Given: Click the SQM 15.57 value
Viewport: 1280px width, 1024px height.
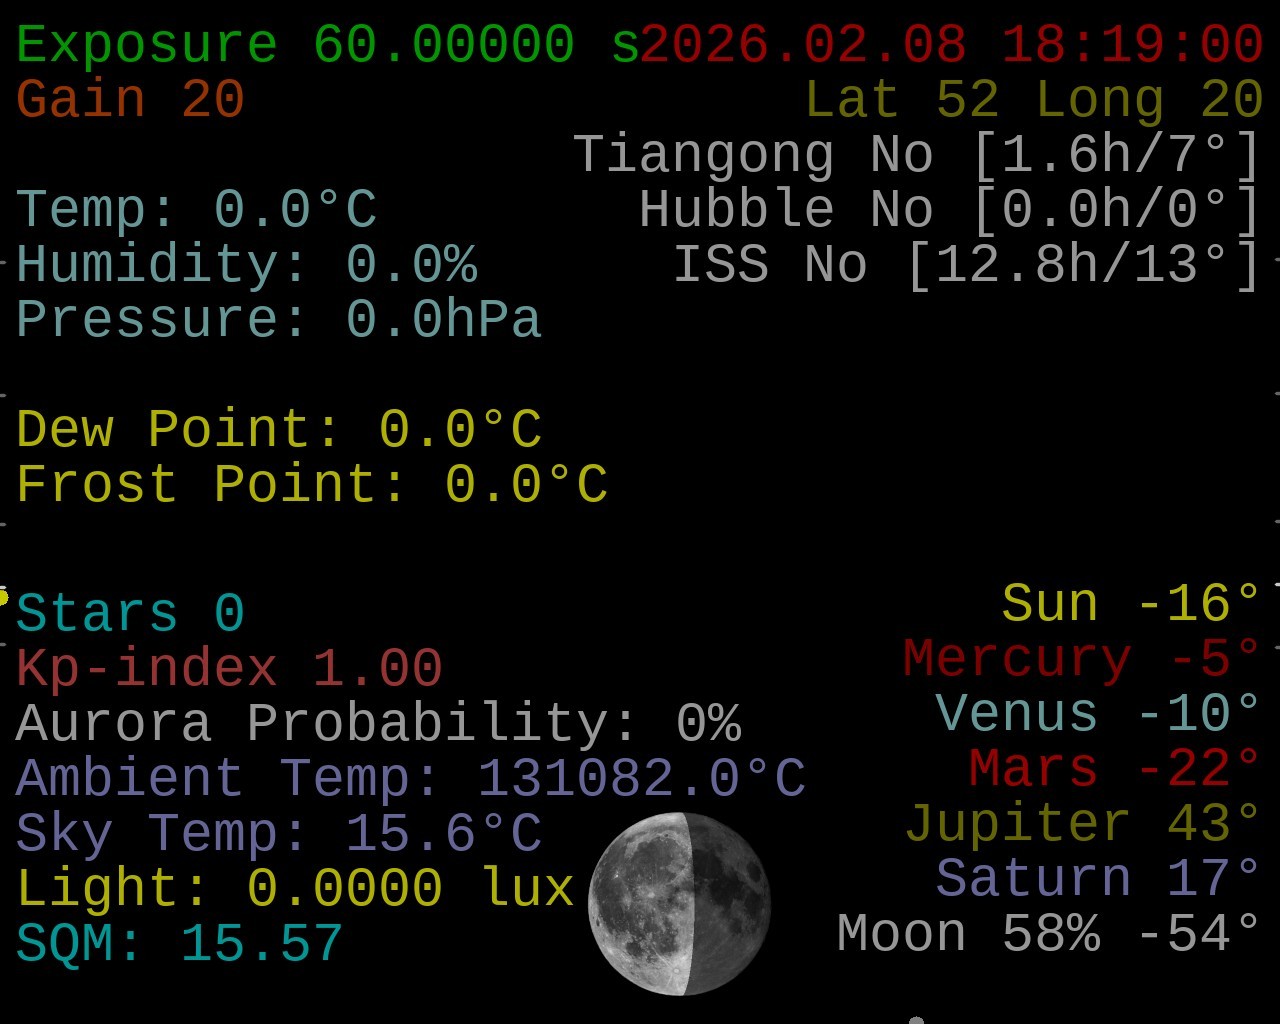Looking at the screenshot, I should [180, 943].
